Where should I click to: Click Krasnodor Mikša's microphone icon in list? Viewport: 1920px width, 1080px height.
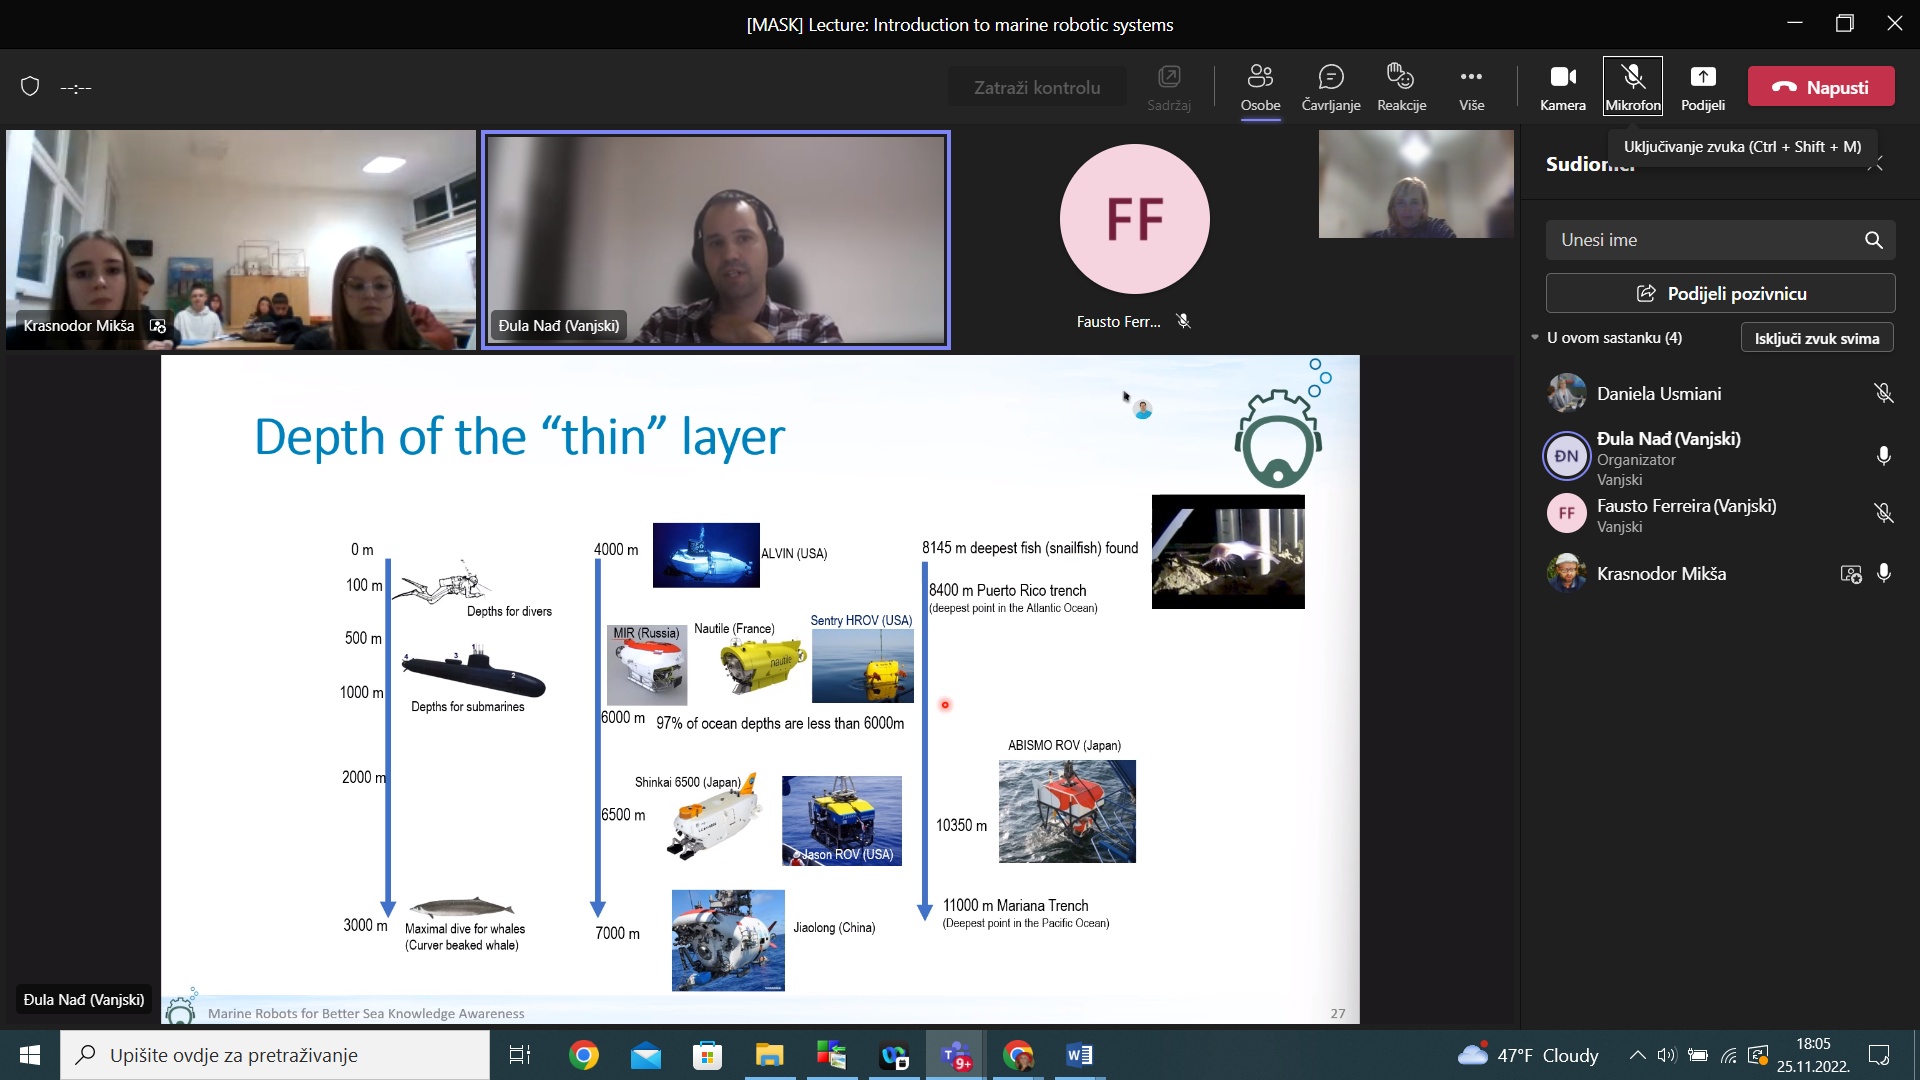[x=1883, y=573]
